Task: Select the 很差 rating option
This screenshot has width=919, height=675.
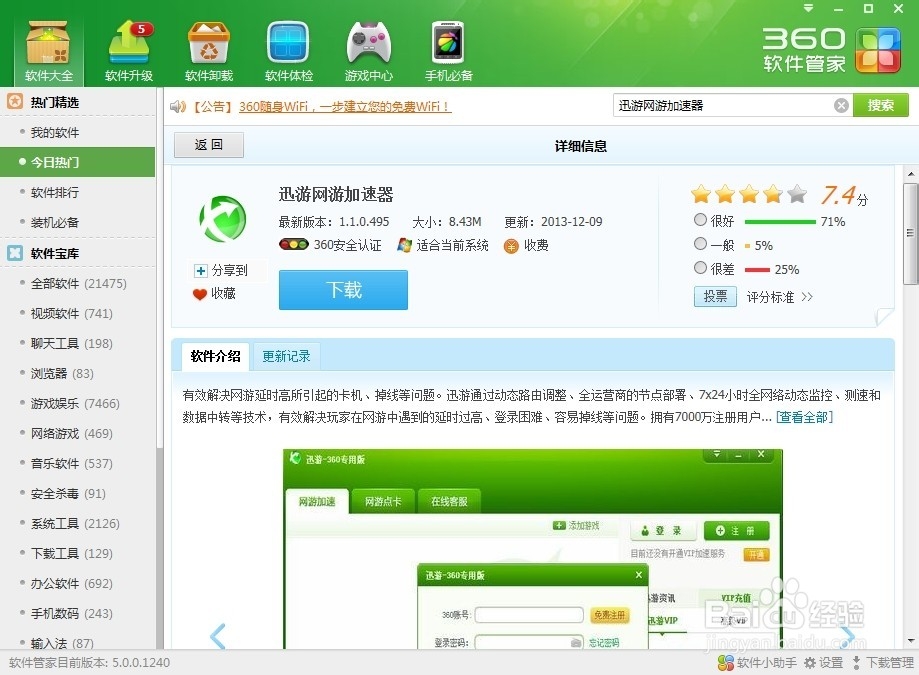Action: (x=700, y=268)
